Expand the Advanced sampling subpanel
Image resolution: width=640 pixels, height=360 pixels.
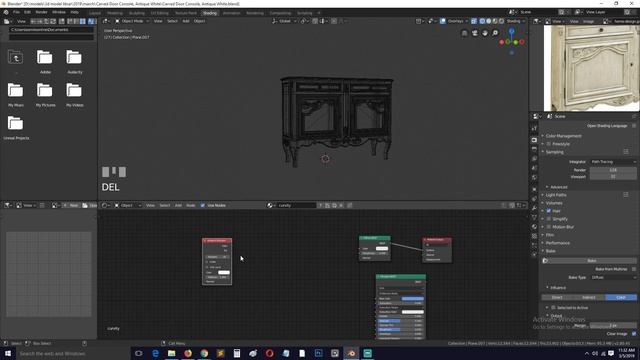(x=558, y=187)
